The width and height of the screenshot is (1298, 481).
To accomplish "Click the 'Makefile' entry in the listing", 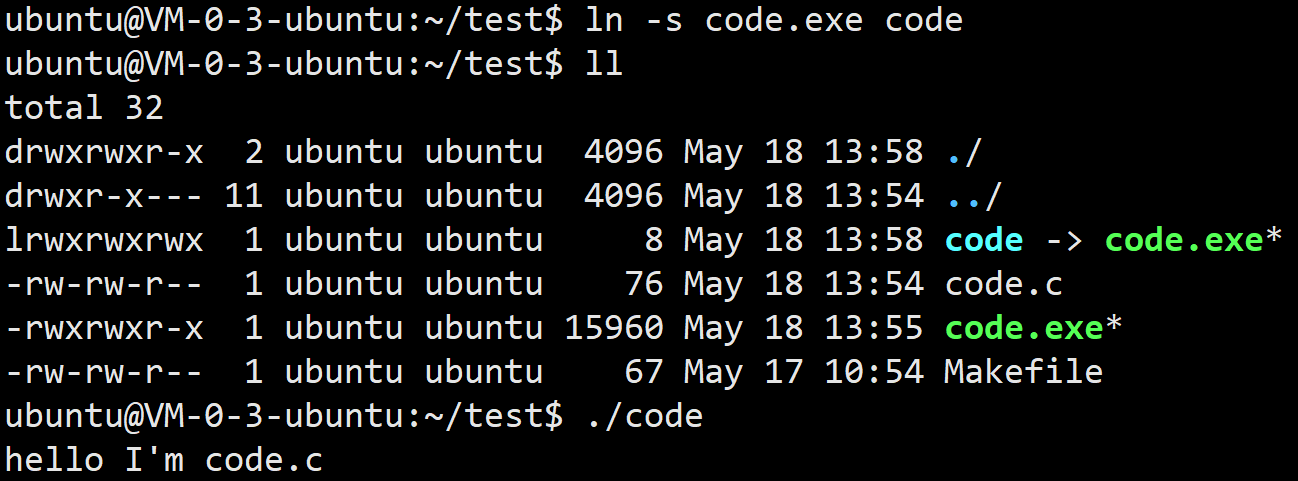I will [x=1023, y=372].
